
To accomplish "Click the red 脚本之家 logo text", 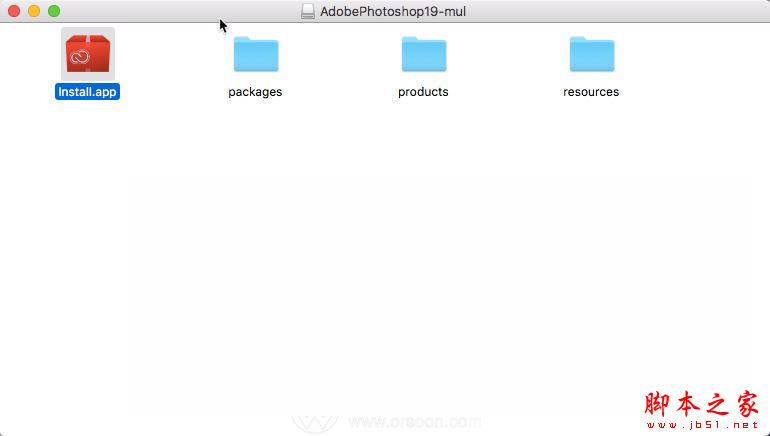I will tap(702, 404).
